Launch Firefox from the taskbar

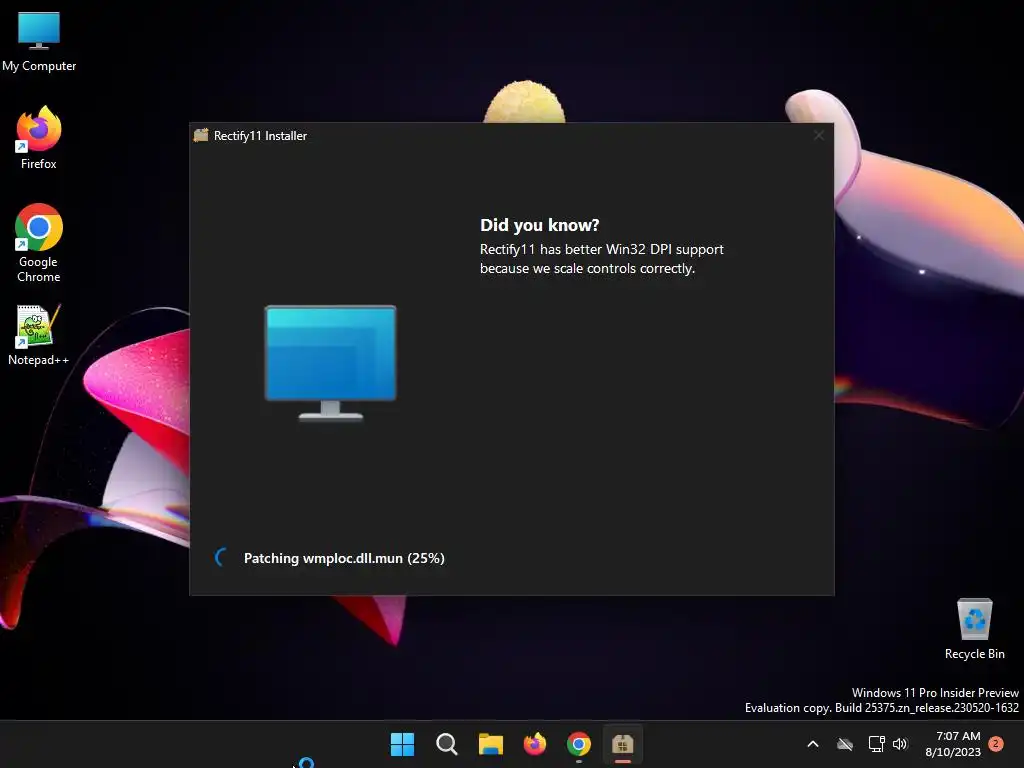coord(535,744)
